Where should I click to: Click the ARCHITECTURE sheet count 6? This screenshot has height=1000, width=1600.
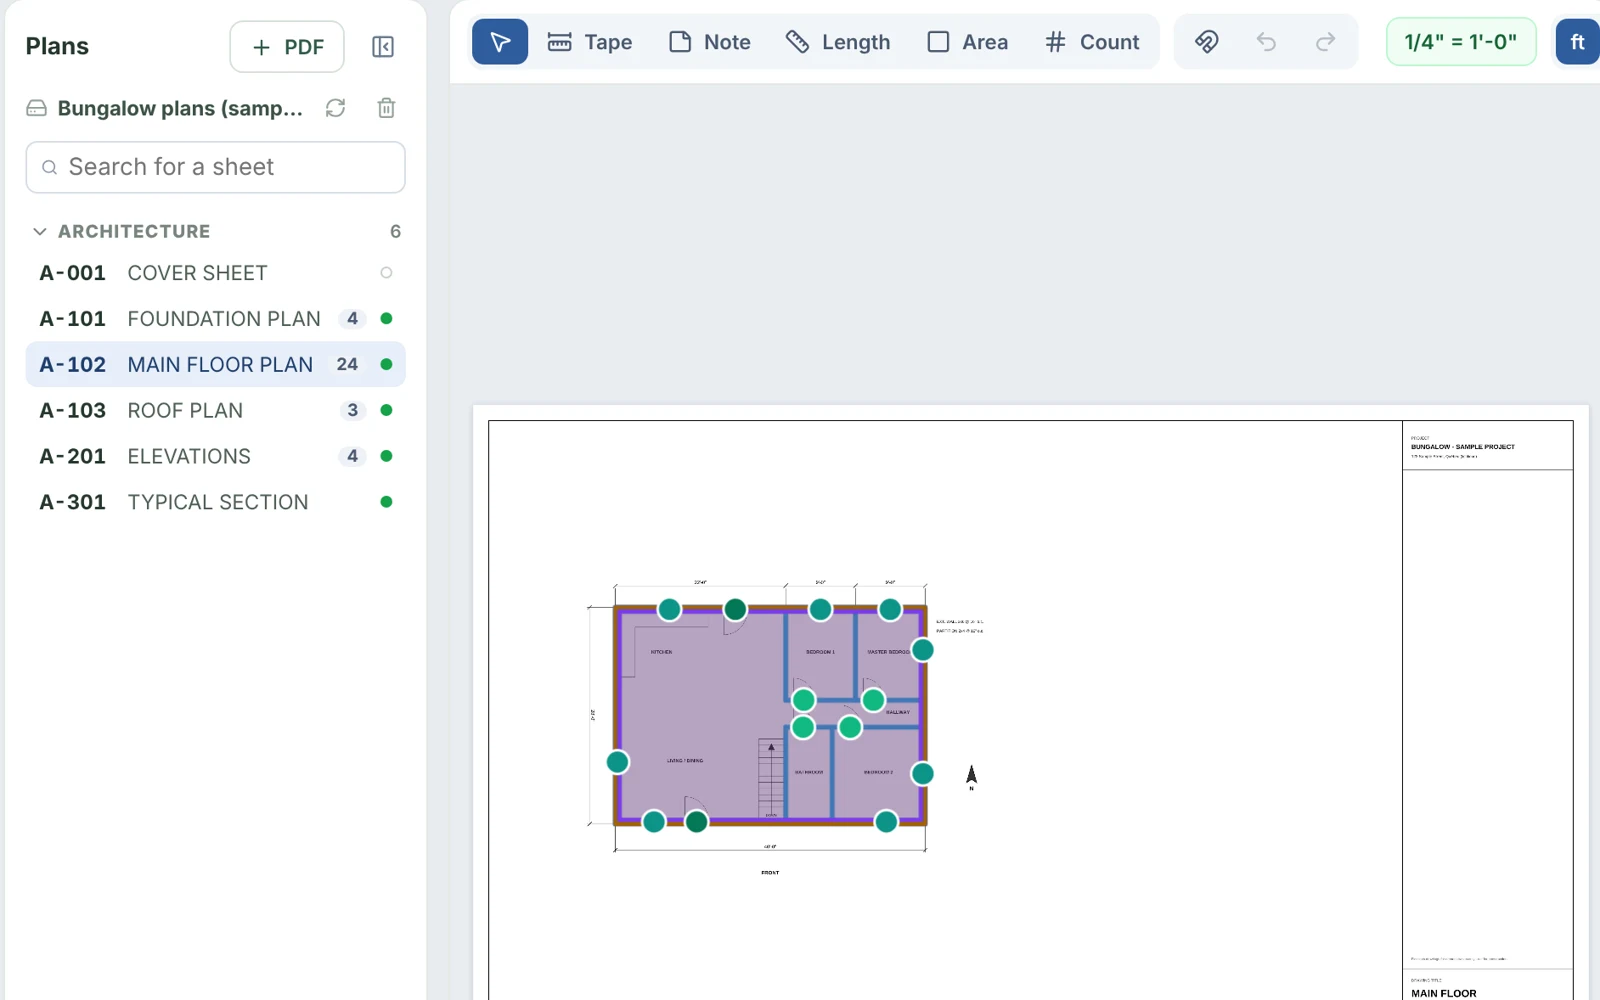tap(395, 231)
